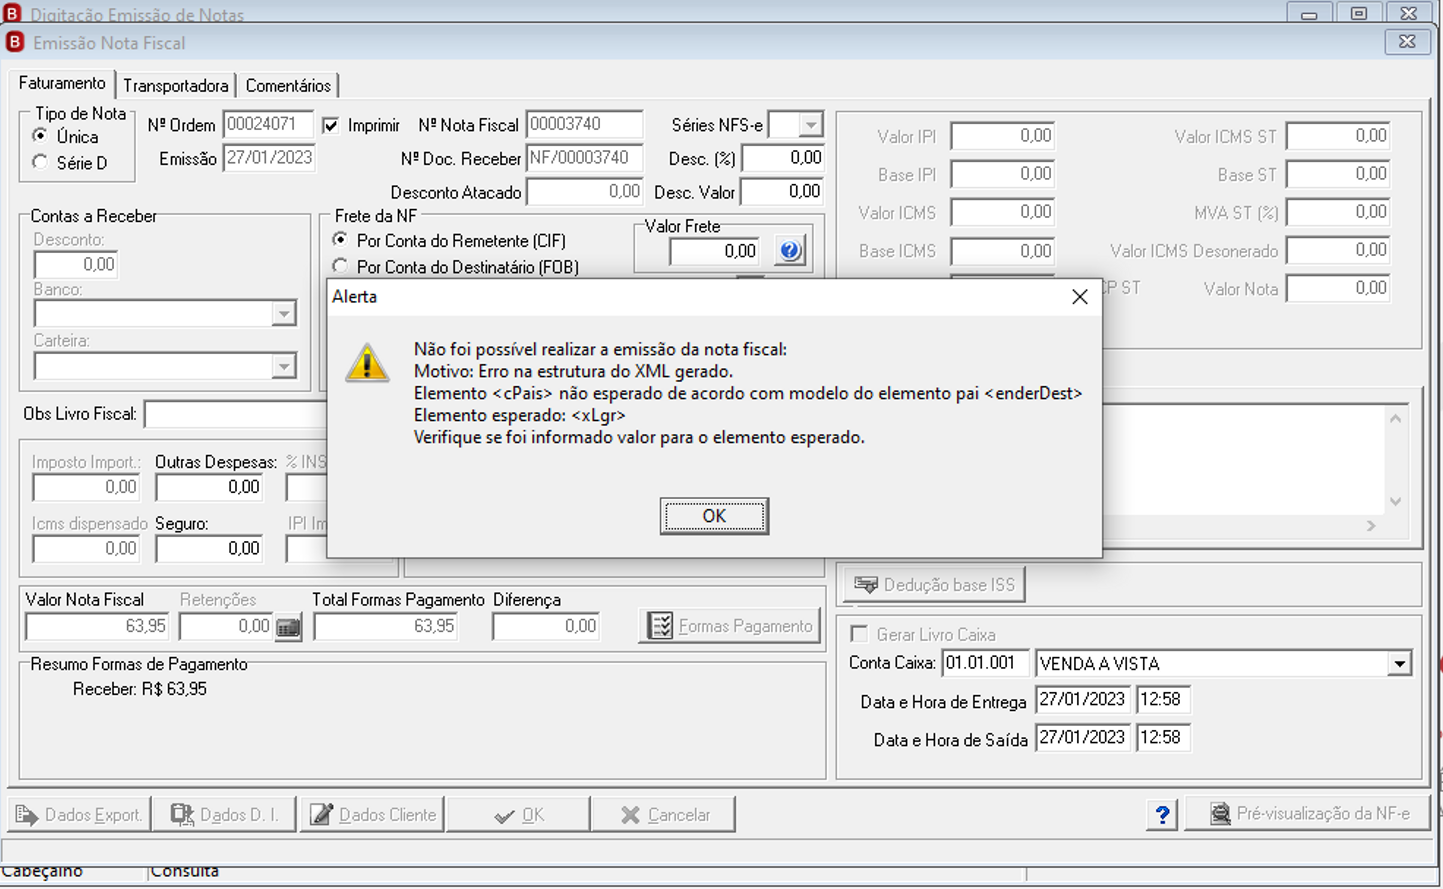This screenshot has width=1443, height=889.
Task: Click the bottom OK checkmark button
Action: [x=518, y=815]
